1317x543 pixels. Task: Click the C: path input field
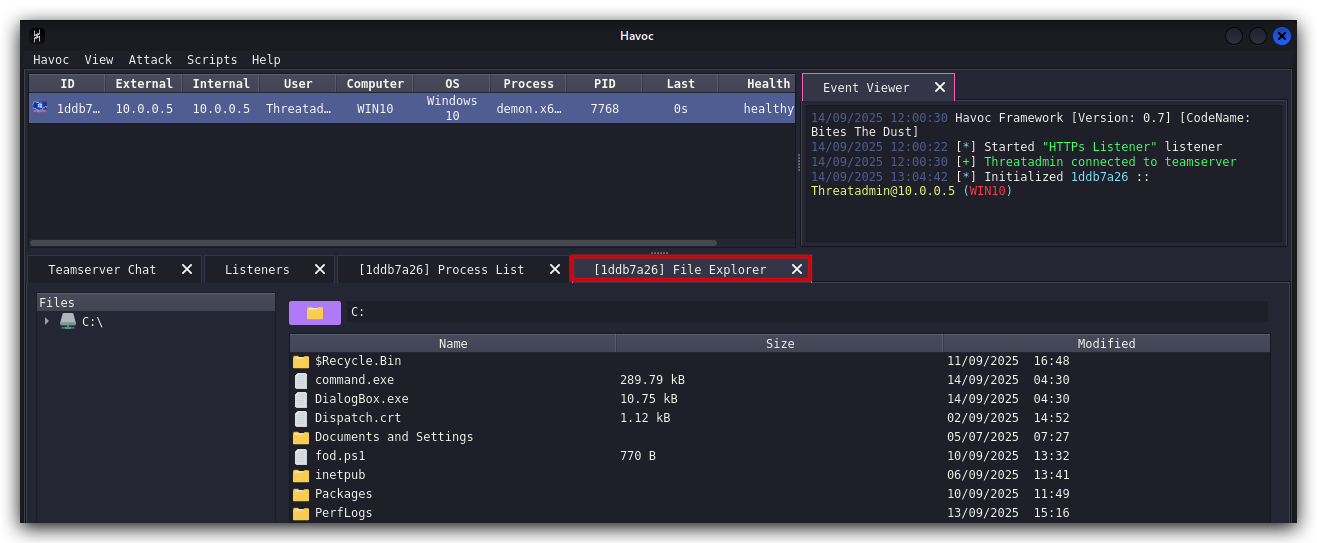tap(807, 312)
